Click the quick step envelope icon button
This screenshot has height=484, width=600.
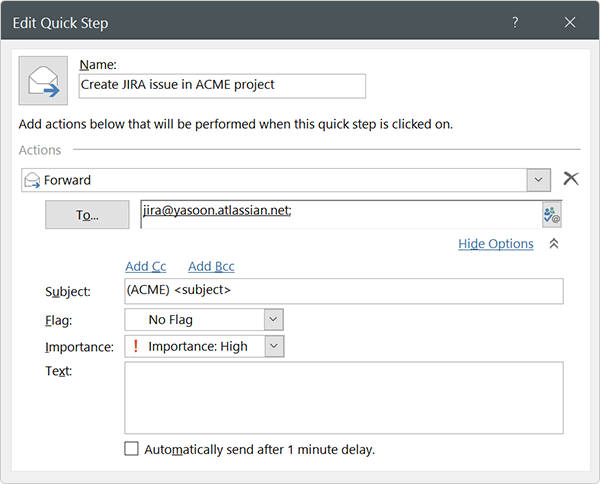(43, 81)
